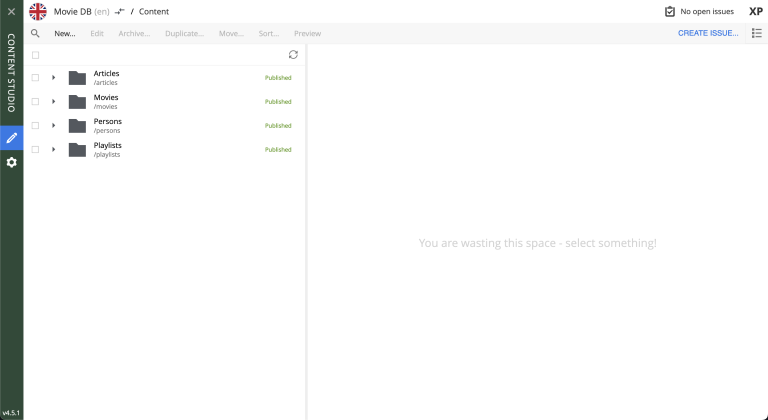Expand the Movies tree node
This screenshot has width=768, height=420.
pyautogui.click(x=53, y=102)
